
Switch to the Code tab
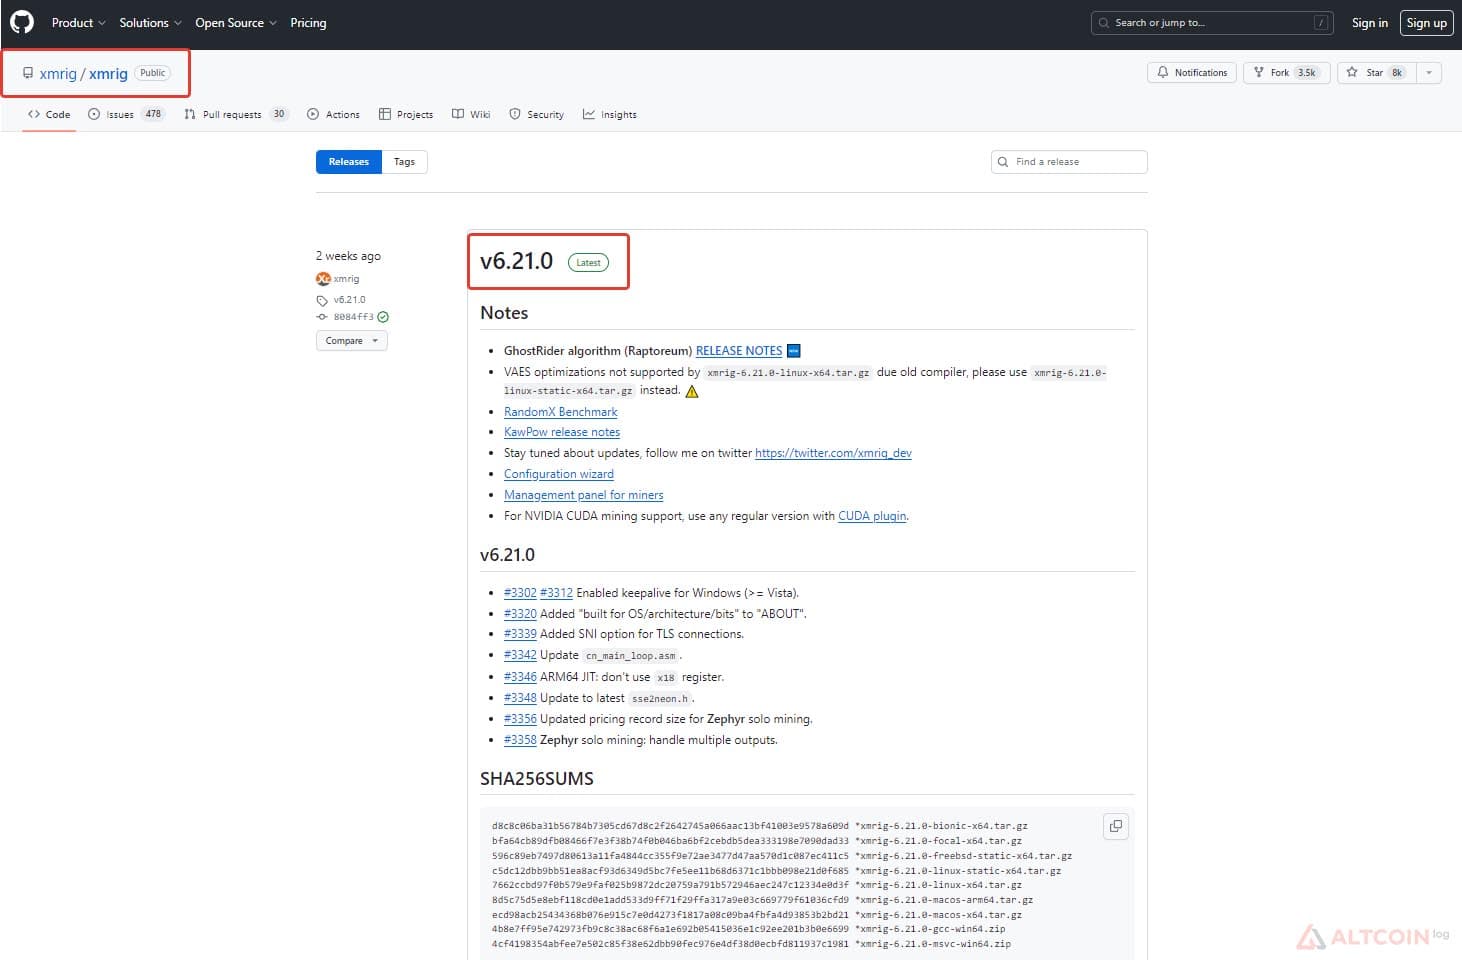(x=49, y=115)
